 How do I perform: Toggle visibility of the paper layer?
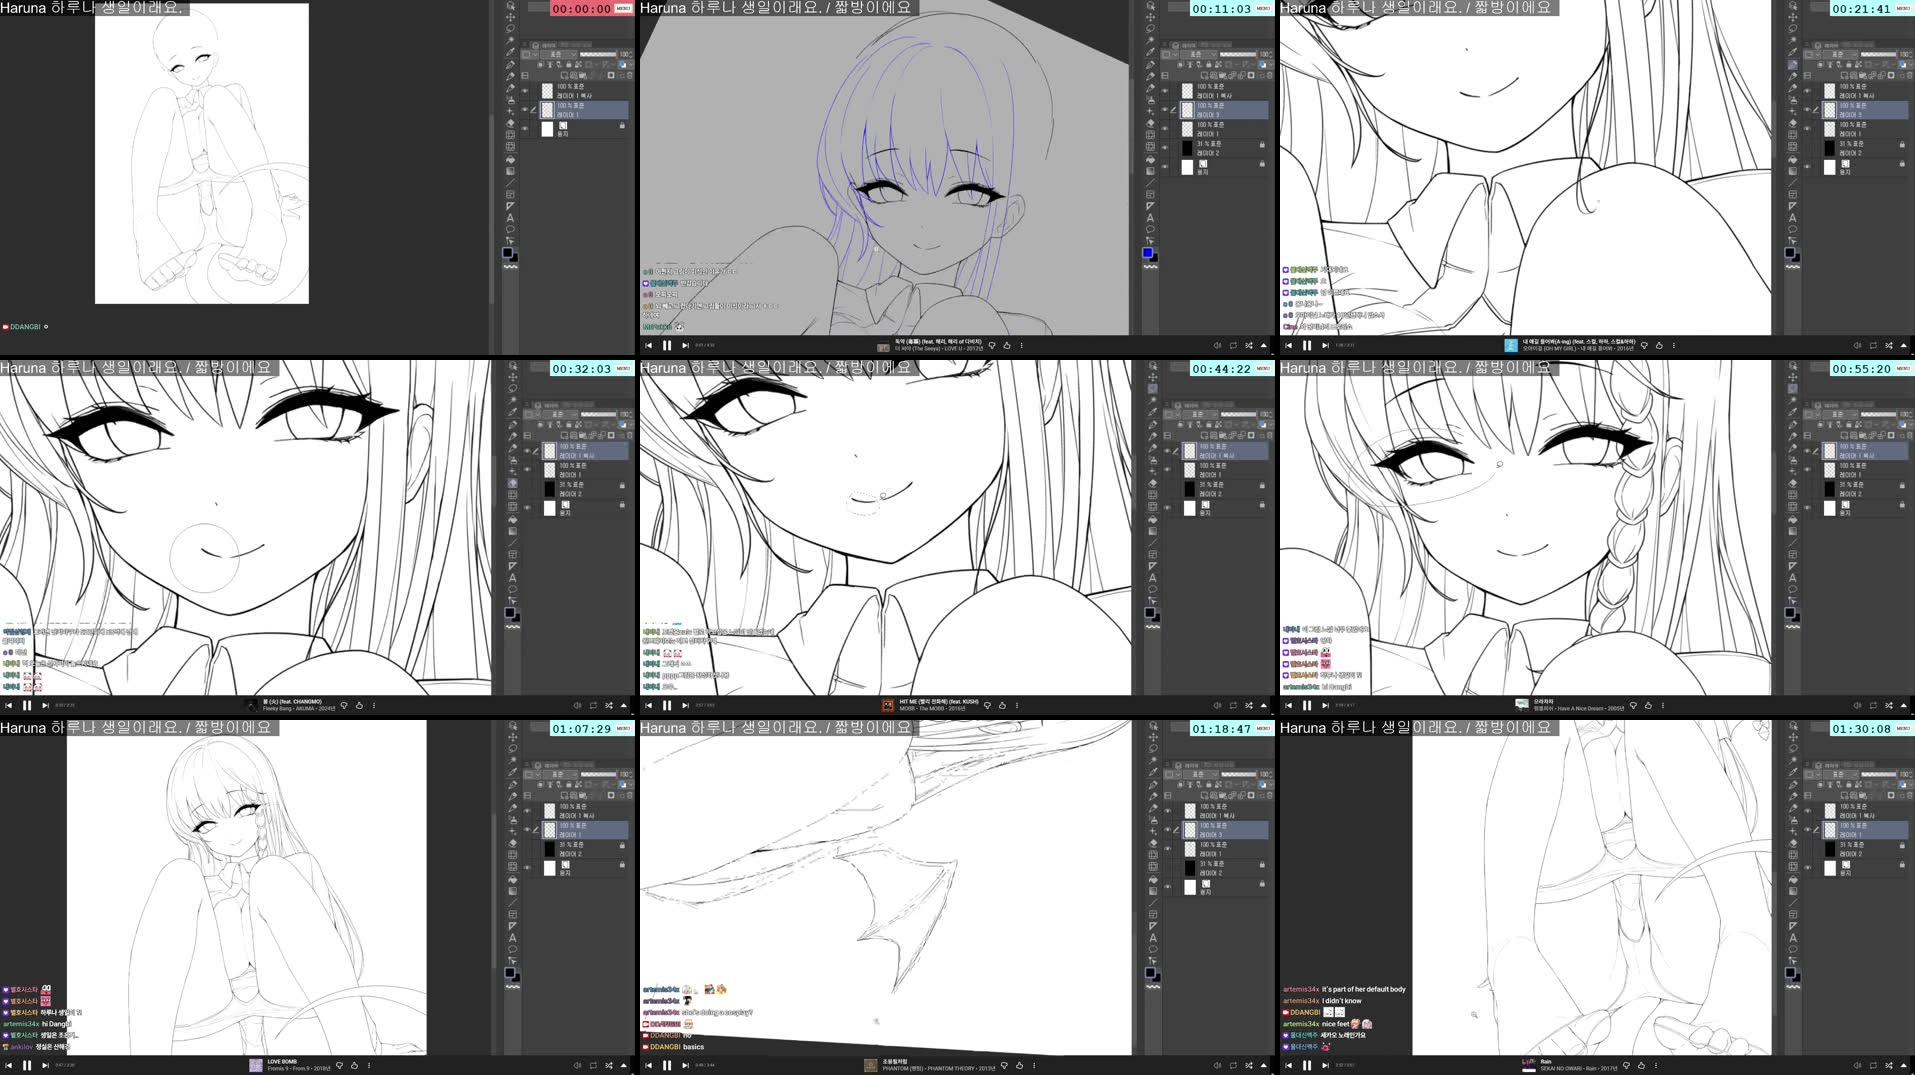coord(525,127)
